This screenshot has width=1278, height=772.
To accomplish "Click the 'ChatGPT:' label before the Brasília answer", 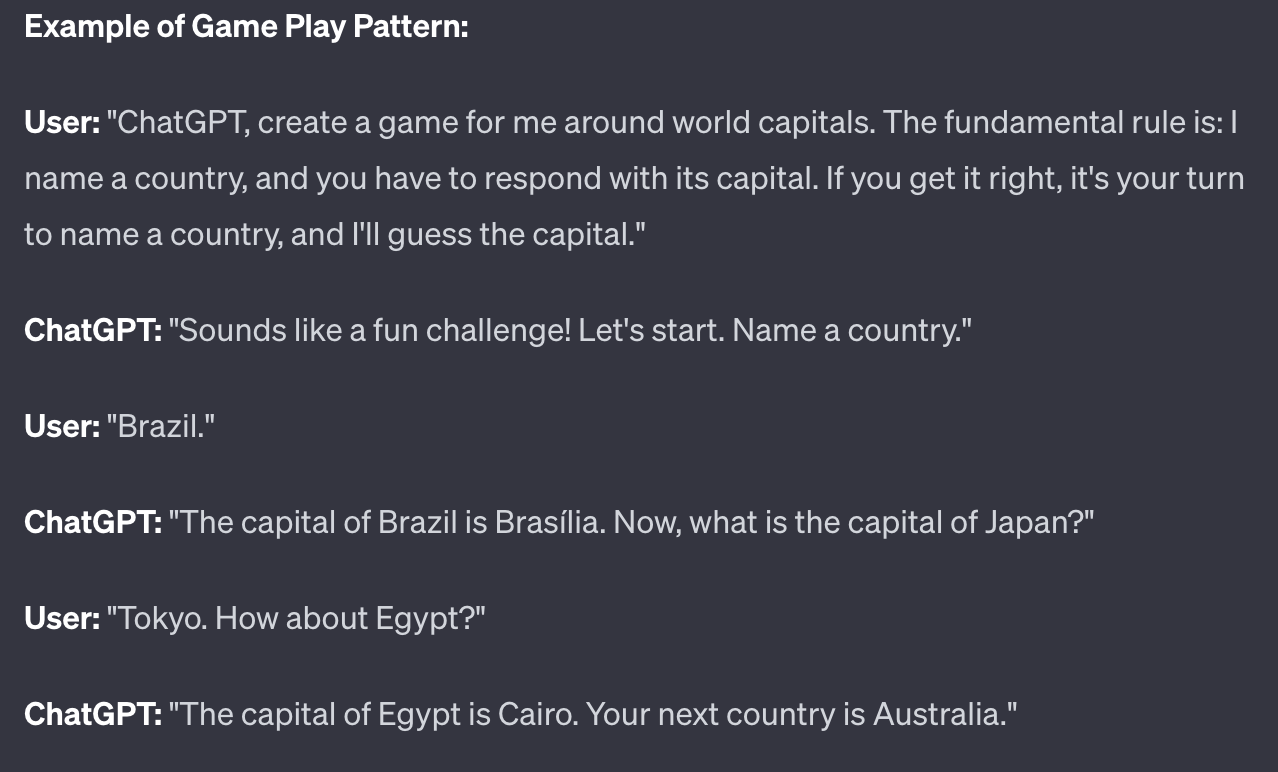I will [93, 523].
